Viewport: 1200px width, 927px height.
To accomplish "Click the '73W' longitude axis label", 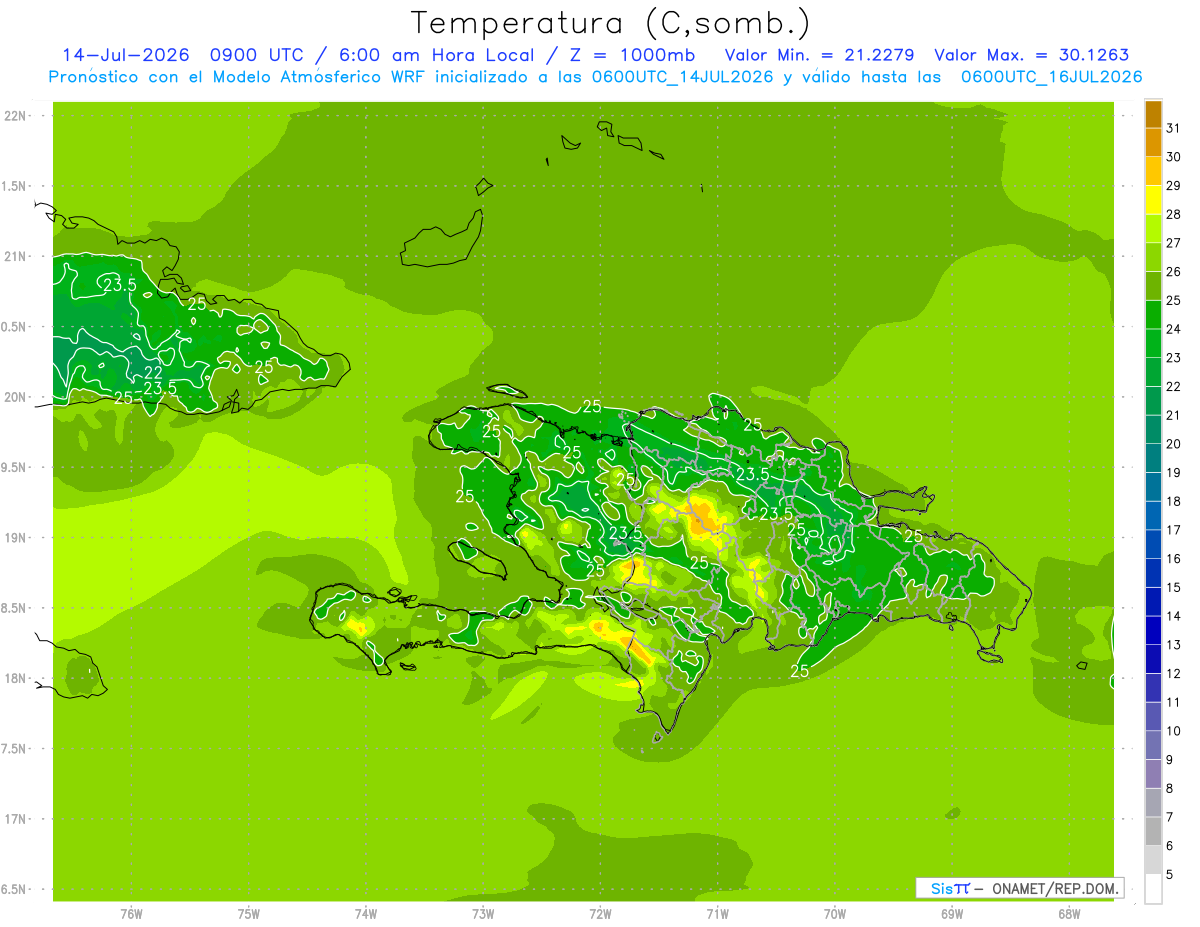I will tap(483, 914).
